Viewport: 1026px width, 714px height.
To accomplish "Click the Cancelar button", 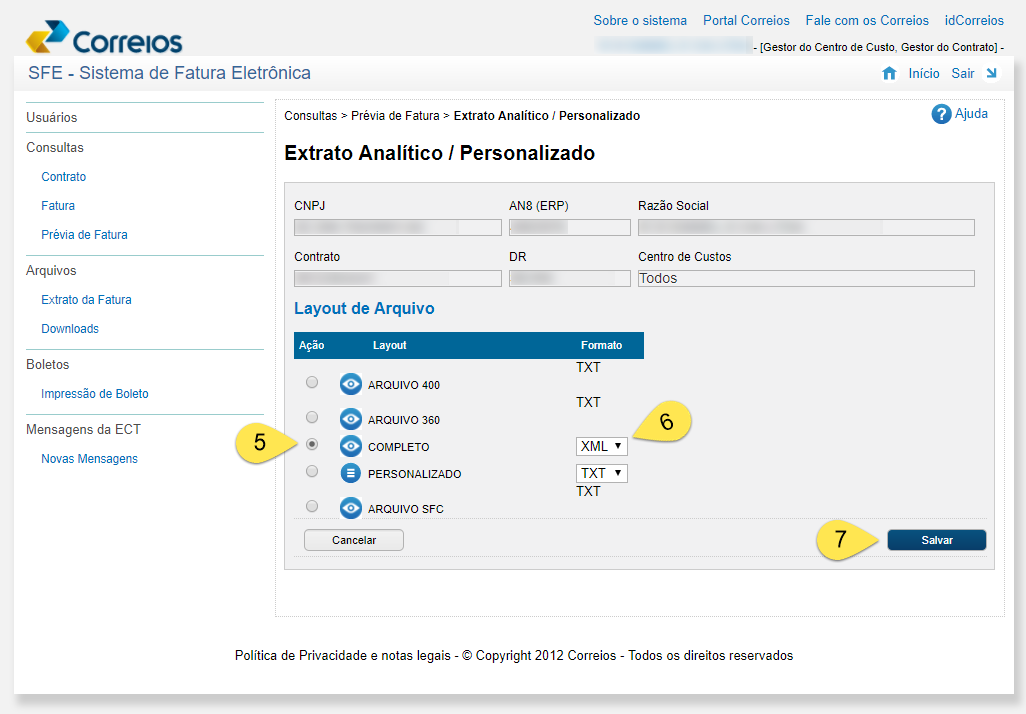I will 354,540.
